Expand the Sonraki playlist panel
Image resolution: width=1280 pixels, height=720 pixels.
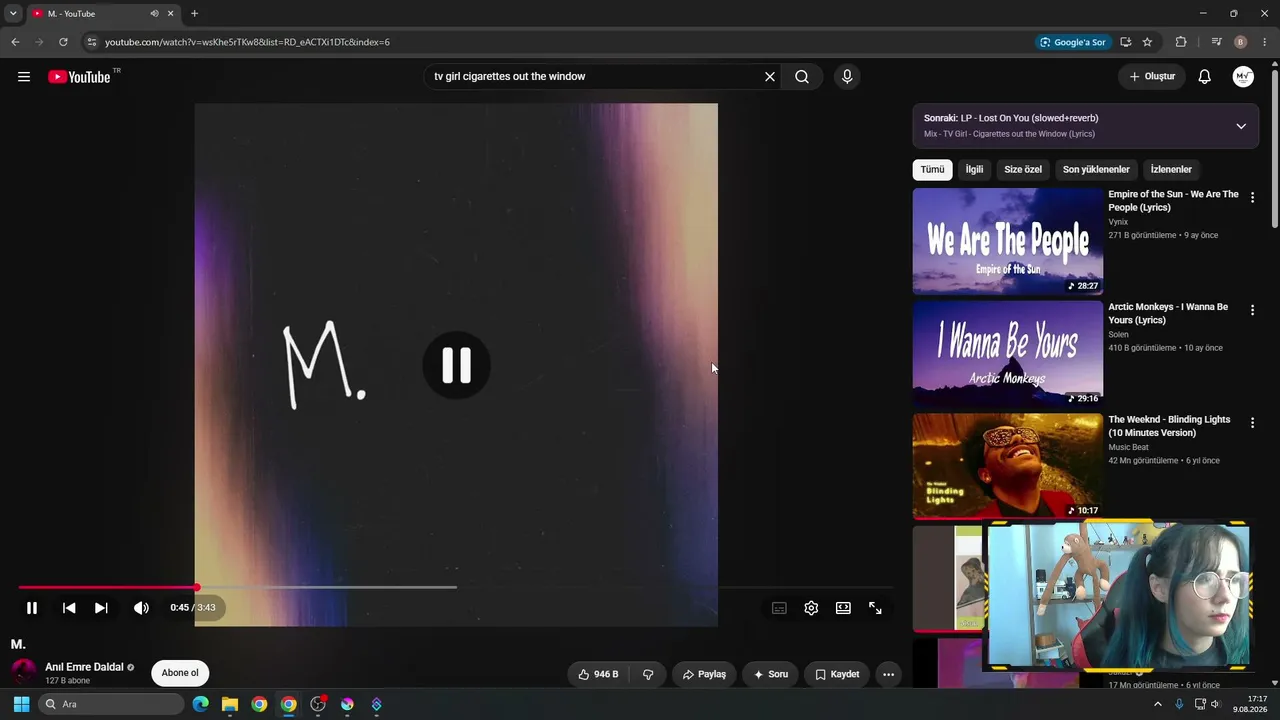click(x=1241, y=126)
